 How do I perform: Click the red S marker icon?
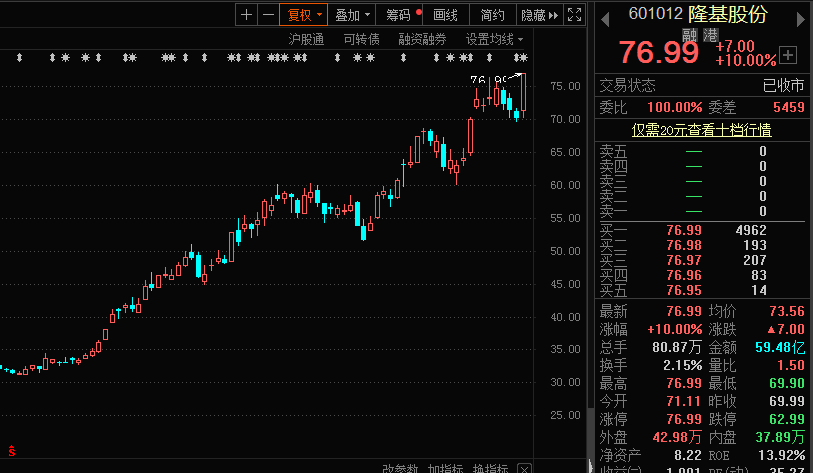(x=11, y=451)
